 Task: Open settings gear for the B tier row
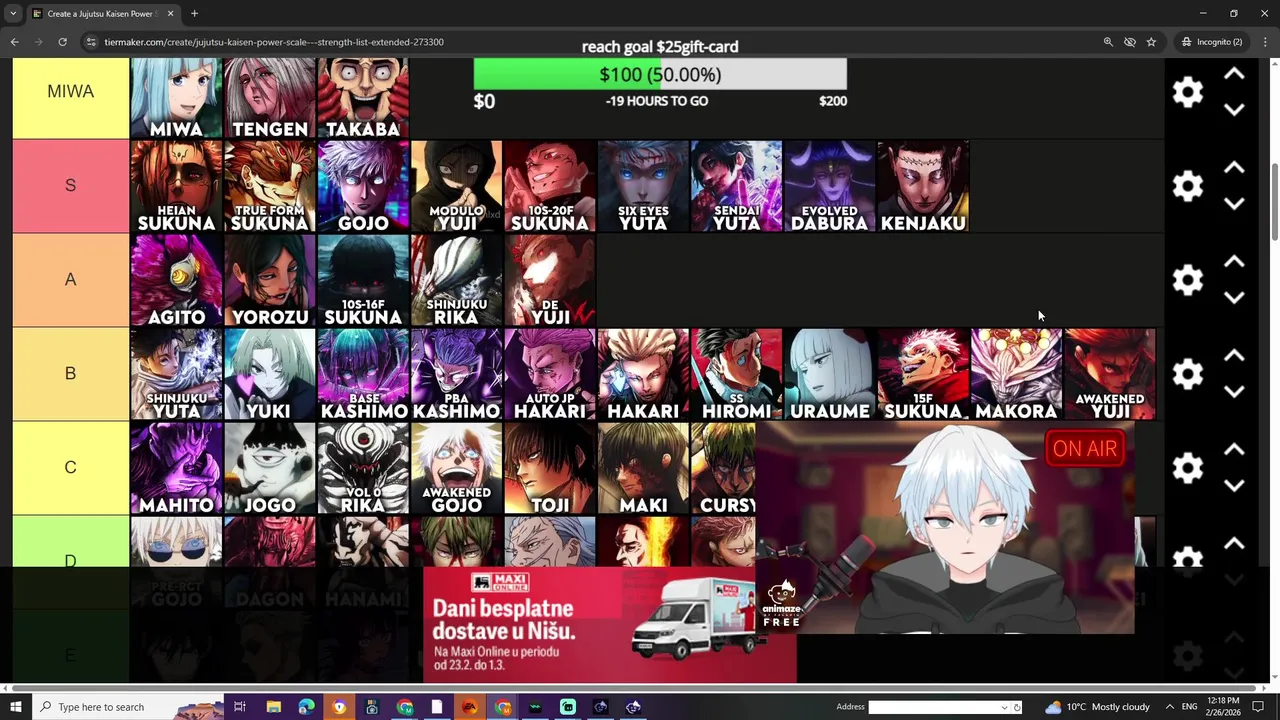[1187, 374]
